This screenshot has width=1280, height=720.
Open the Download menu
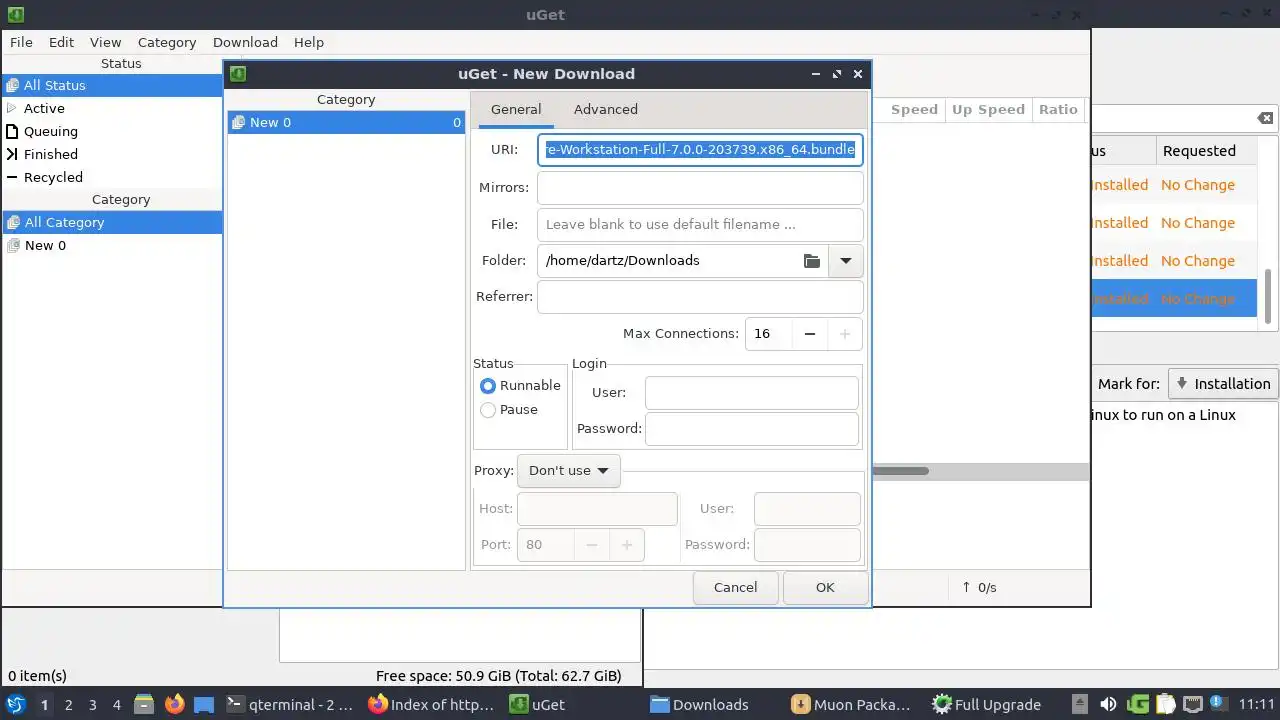tap(245, 42)
